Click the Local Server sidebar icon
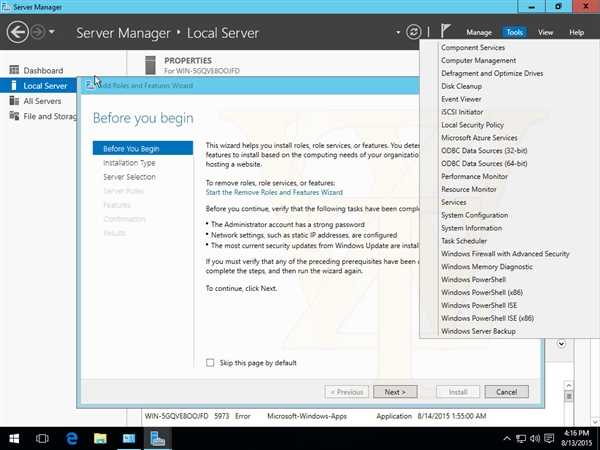600x450 pixels. [14, 85]
